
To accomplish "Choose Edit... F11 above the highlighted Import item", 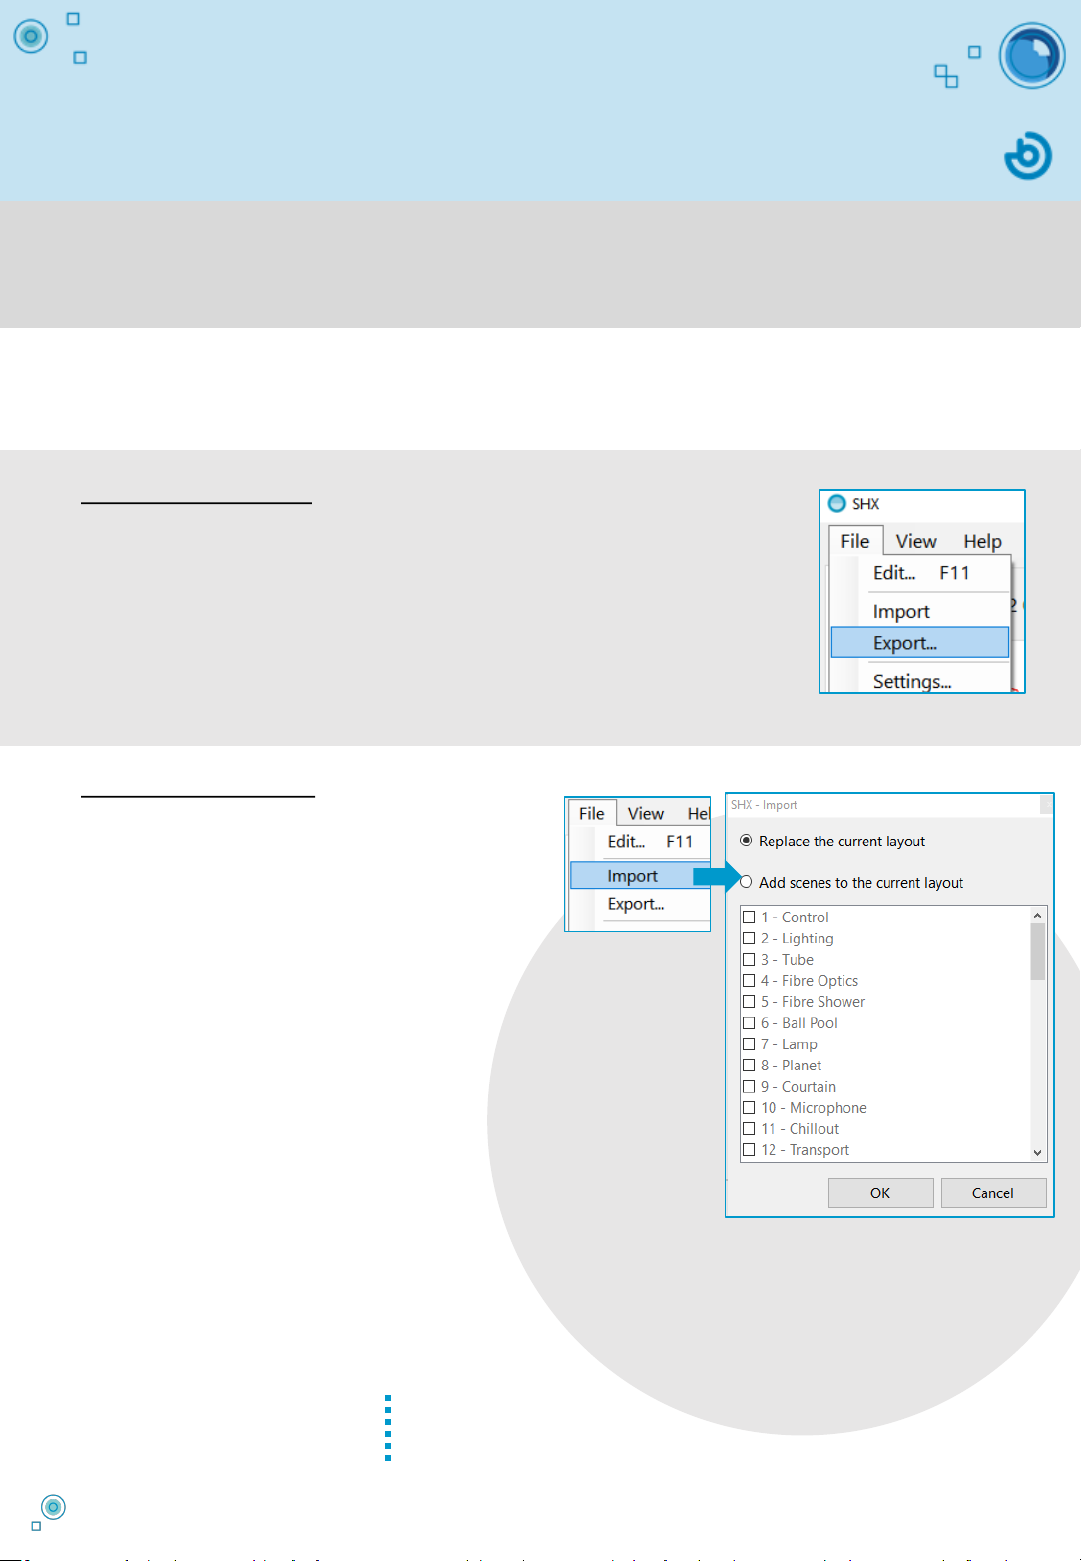I will click(651, 842).
